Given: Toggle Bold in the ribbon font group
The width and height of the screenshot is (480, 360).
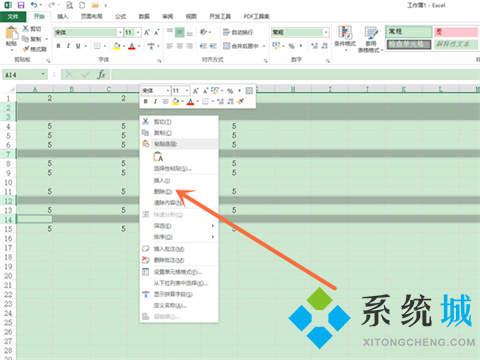Looking at the screenshot, I should 59,46.
